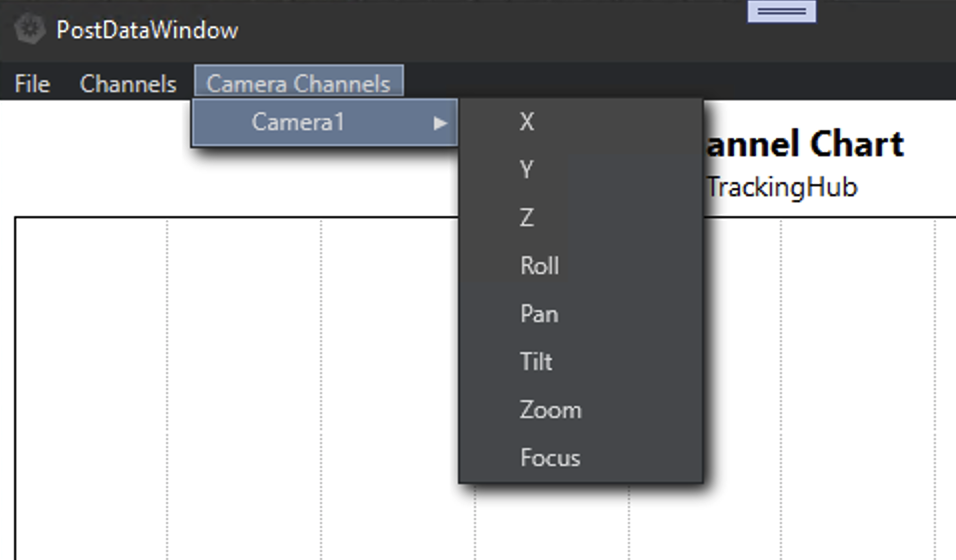Image resolution: width=956 pixels, height=560 pixels.
Task: Click the PostDataWindow app icon
Action: coord(30,30)
